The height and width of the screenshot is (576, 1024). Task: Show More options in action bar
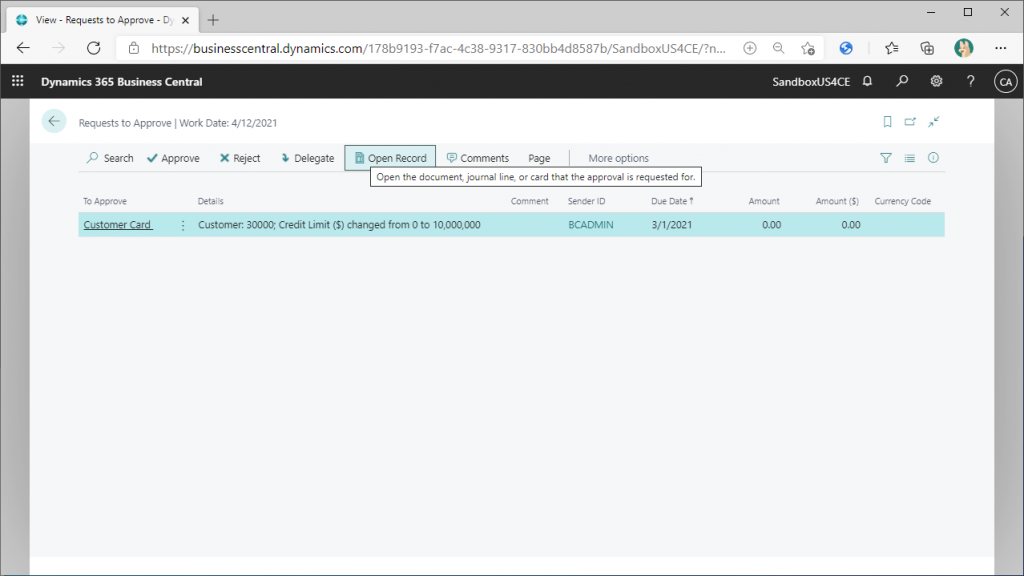[618, 158]
